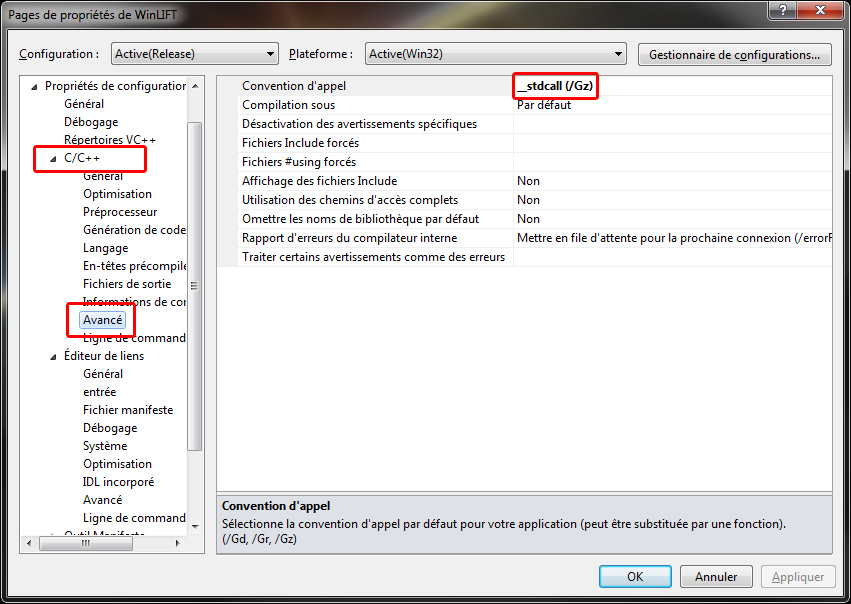
Task: Confirm the dialog with the OK button
Action: (635, 576)
